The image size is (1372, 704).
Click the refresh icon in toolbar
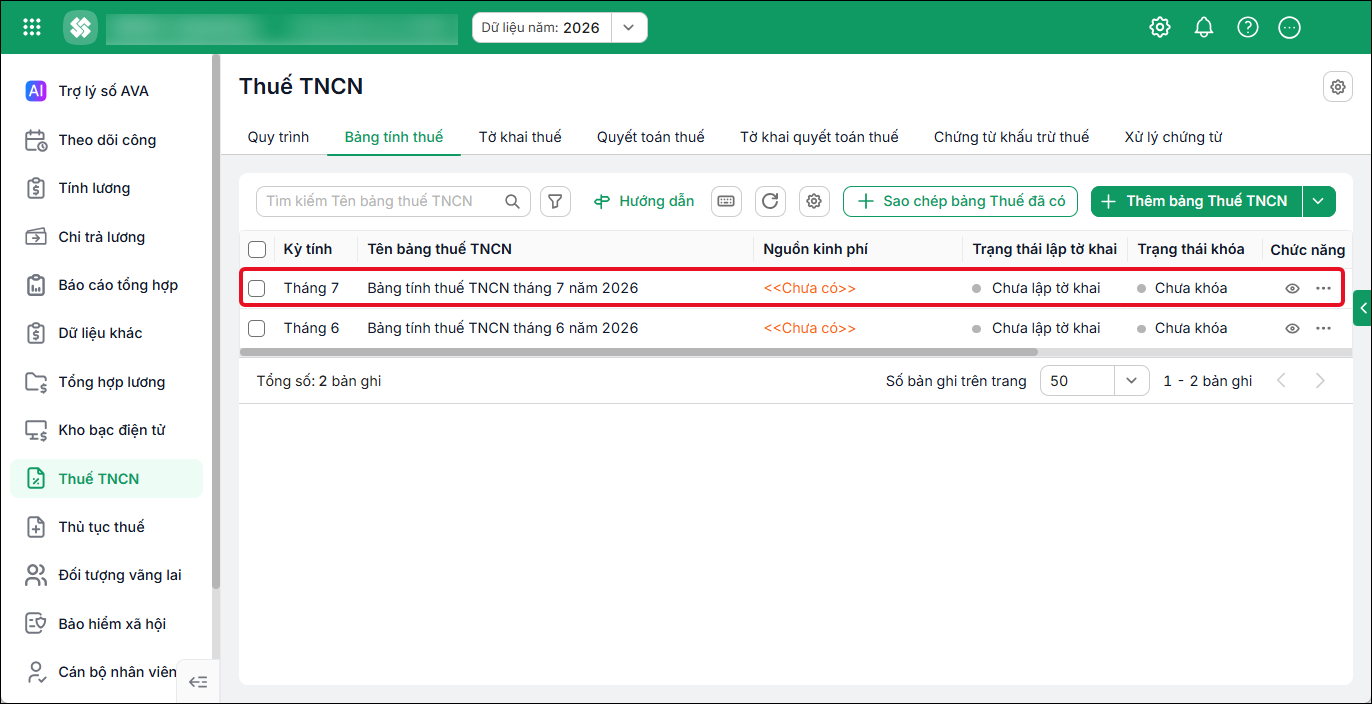770,201
